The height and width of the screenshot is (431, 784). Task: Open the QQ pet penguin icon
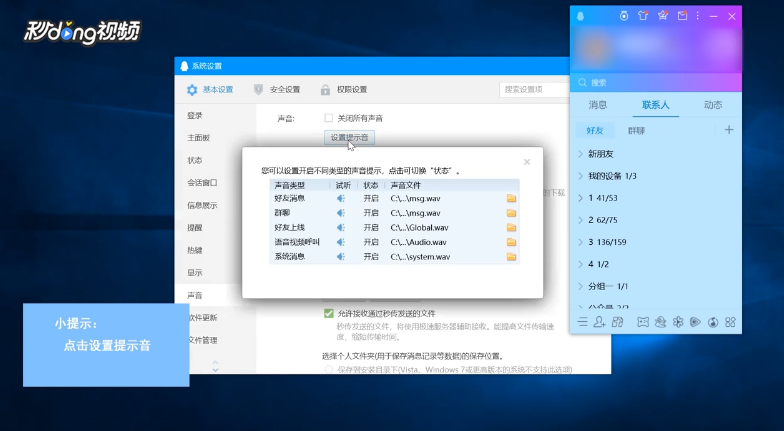click(x=660, y=322)
